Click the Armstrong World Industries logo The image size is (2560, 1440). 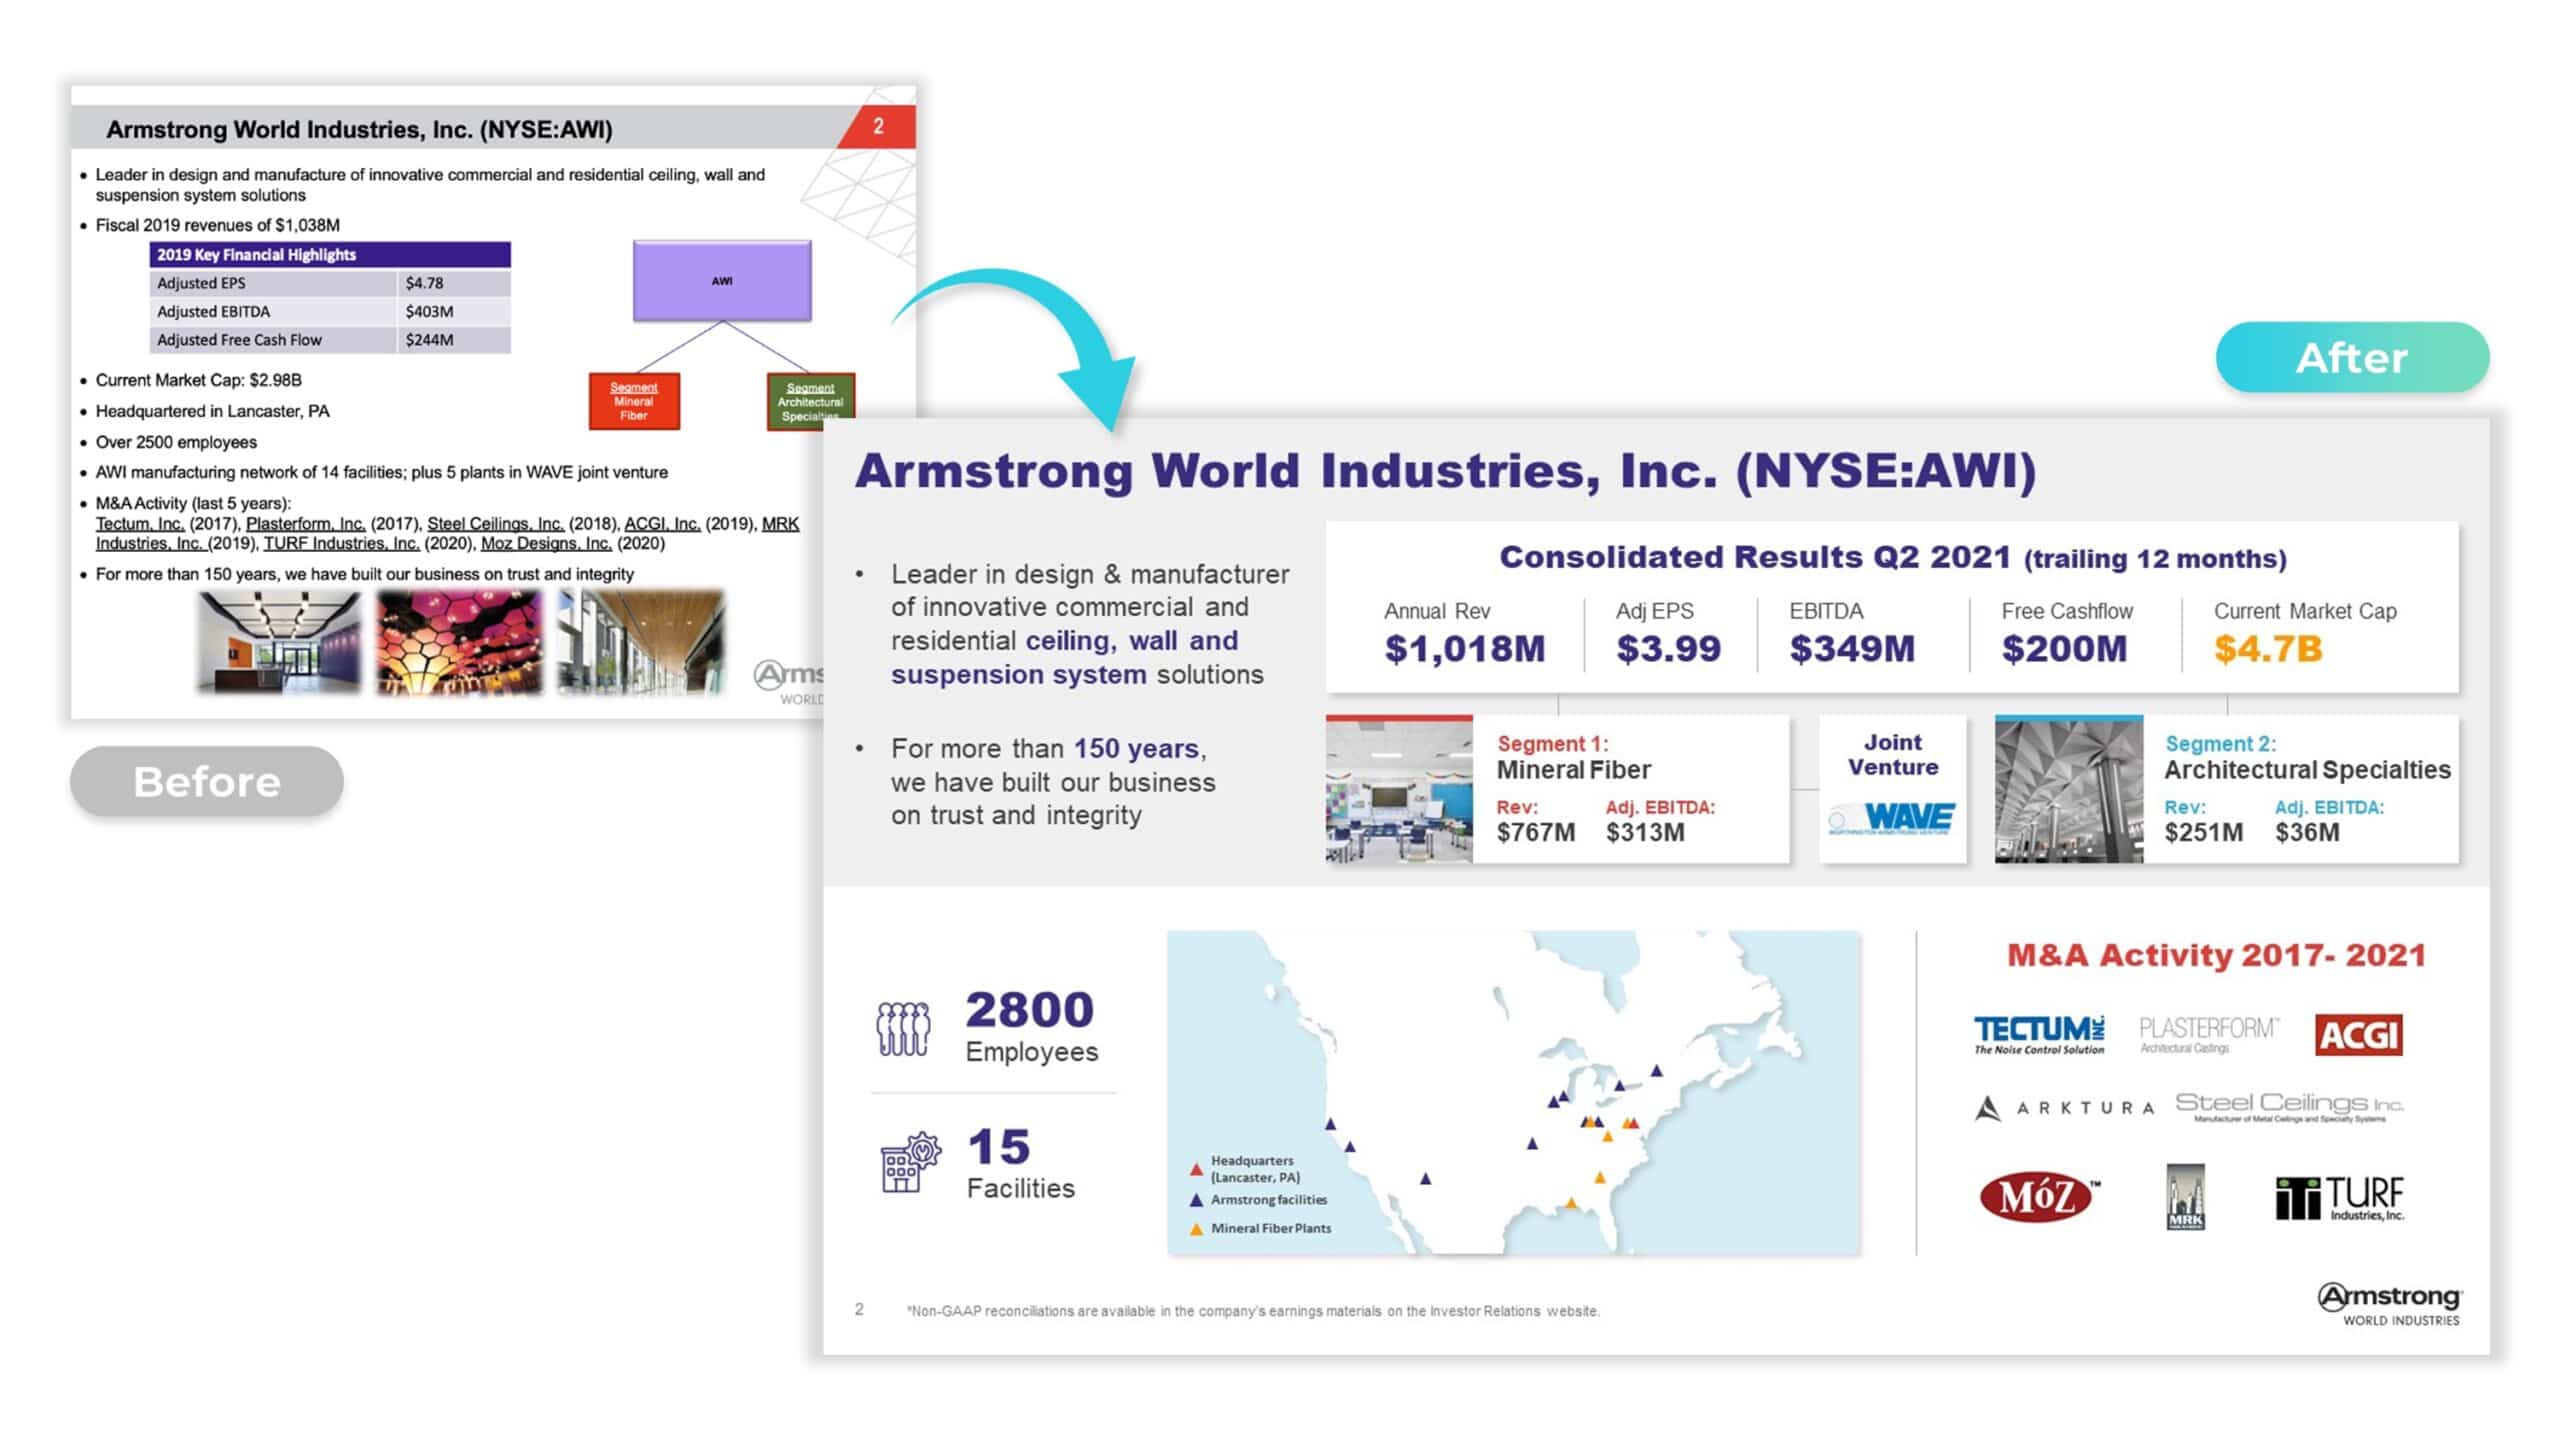coord(2390,1304)
